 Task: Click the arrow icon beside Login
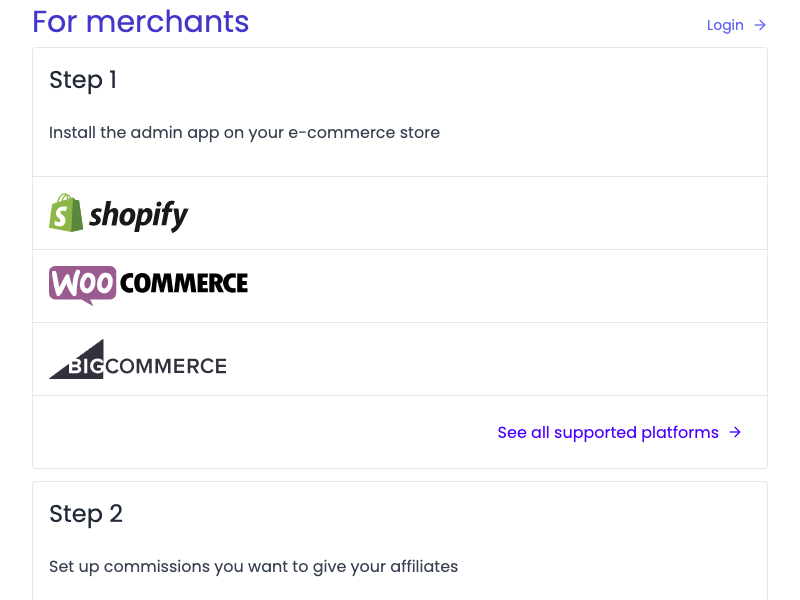click(760, 25)
